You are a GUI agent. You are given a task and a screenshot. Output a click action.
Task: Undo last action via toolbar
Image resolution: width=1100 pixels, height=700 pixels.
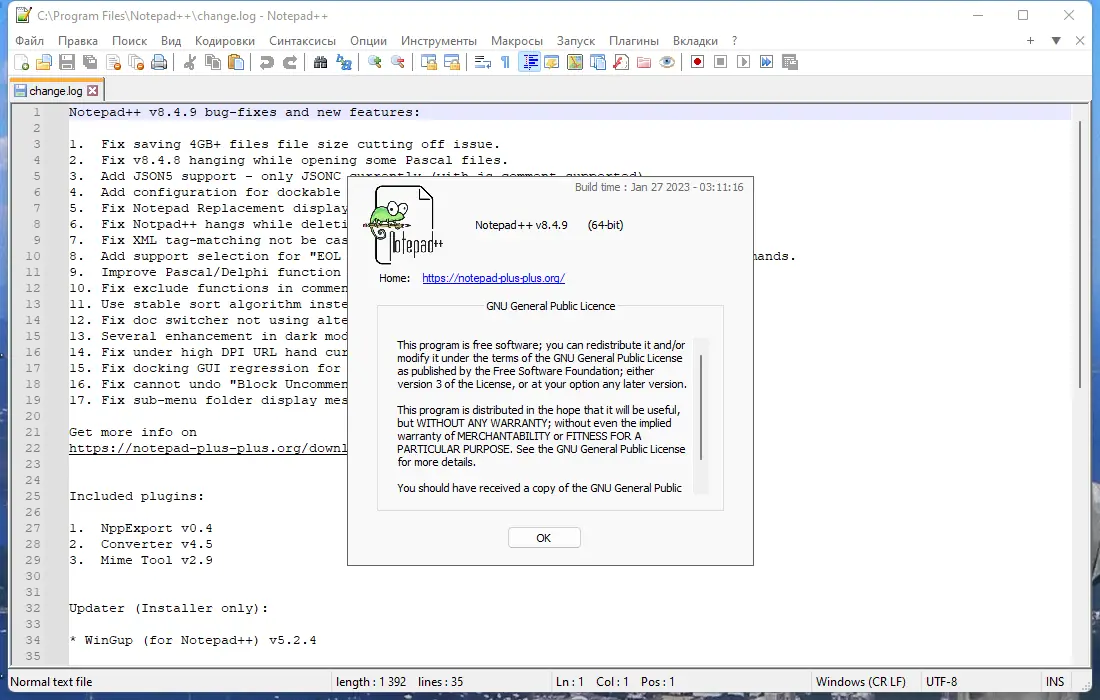pos(266,62)
